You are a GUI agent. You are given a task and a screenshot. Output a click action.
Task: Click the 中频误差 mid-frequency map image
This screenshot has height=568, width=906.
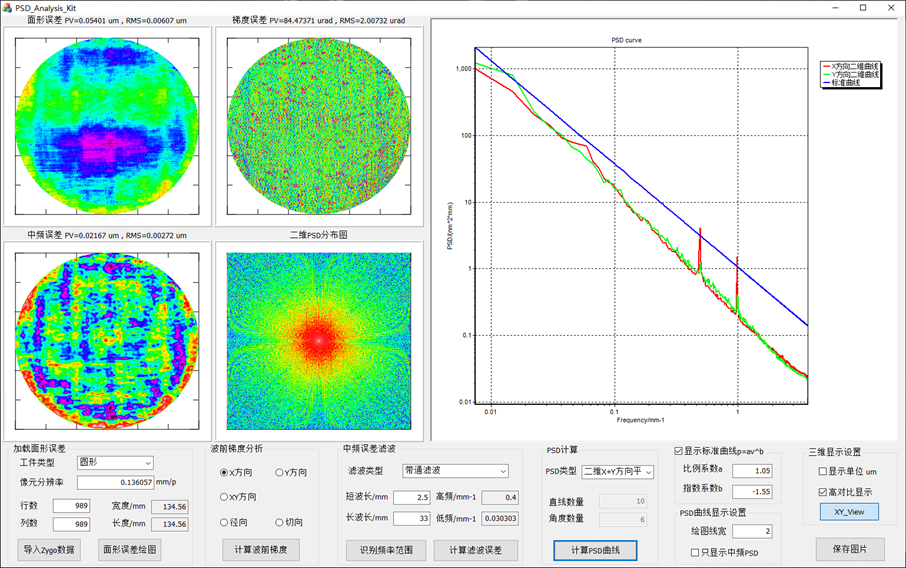(107, 340)
